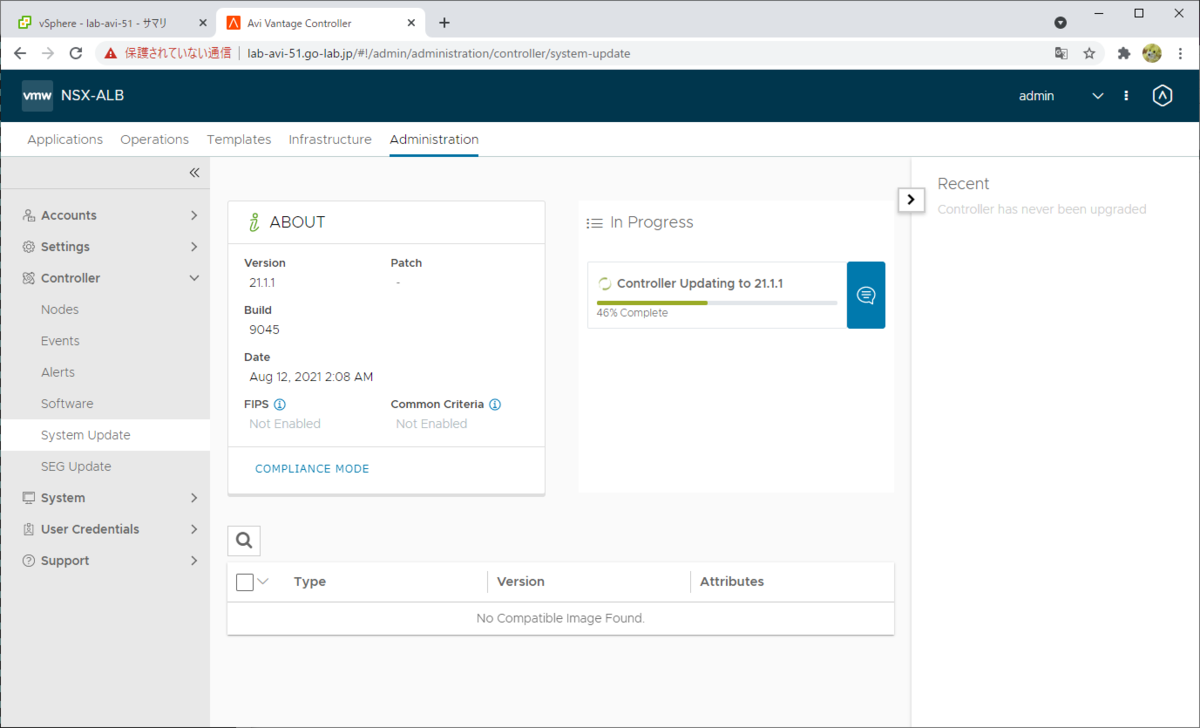Image resolution: width=1200 pixels, height=728 pixels.
Task: Switch to the vSphere browser tab
Action: coord(110,23)
